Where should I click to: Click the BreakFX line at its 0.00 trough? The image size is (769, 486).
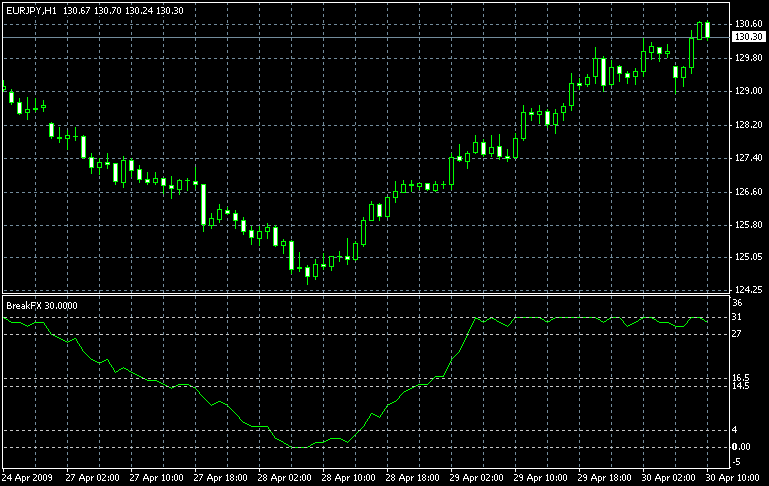click(x=300, y=447)
